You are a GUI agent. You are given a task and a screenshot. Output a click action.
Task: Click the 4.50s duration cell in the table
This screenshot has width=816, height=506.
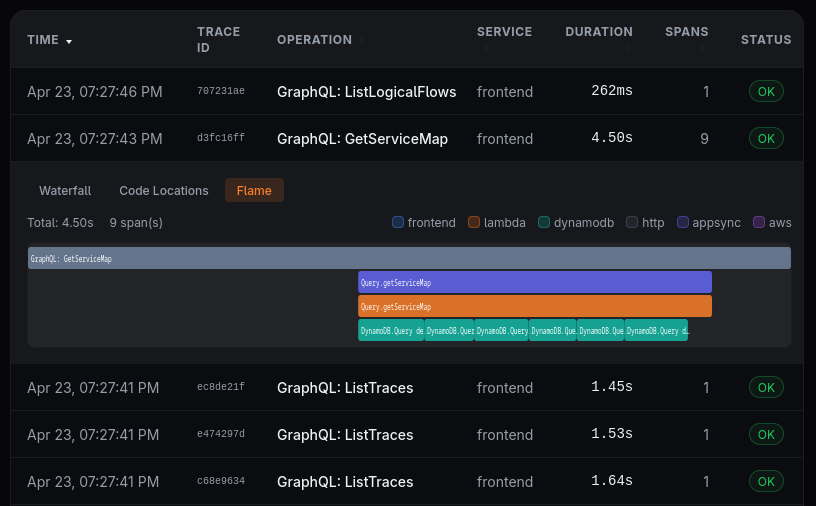612,137
